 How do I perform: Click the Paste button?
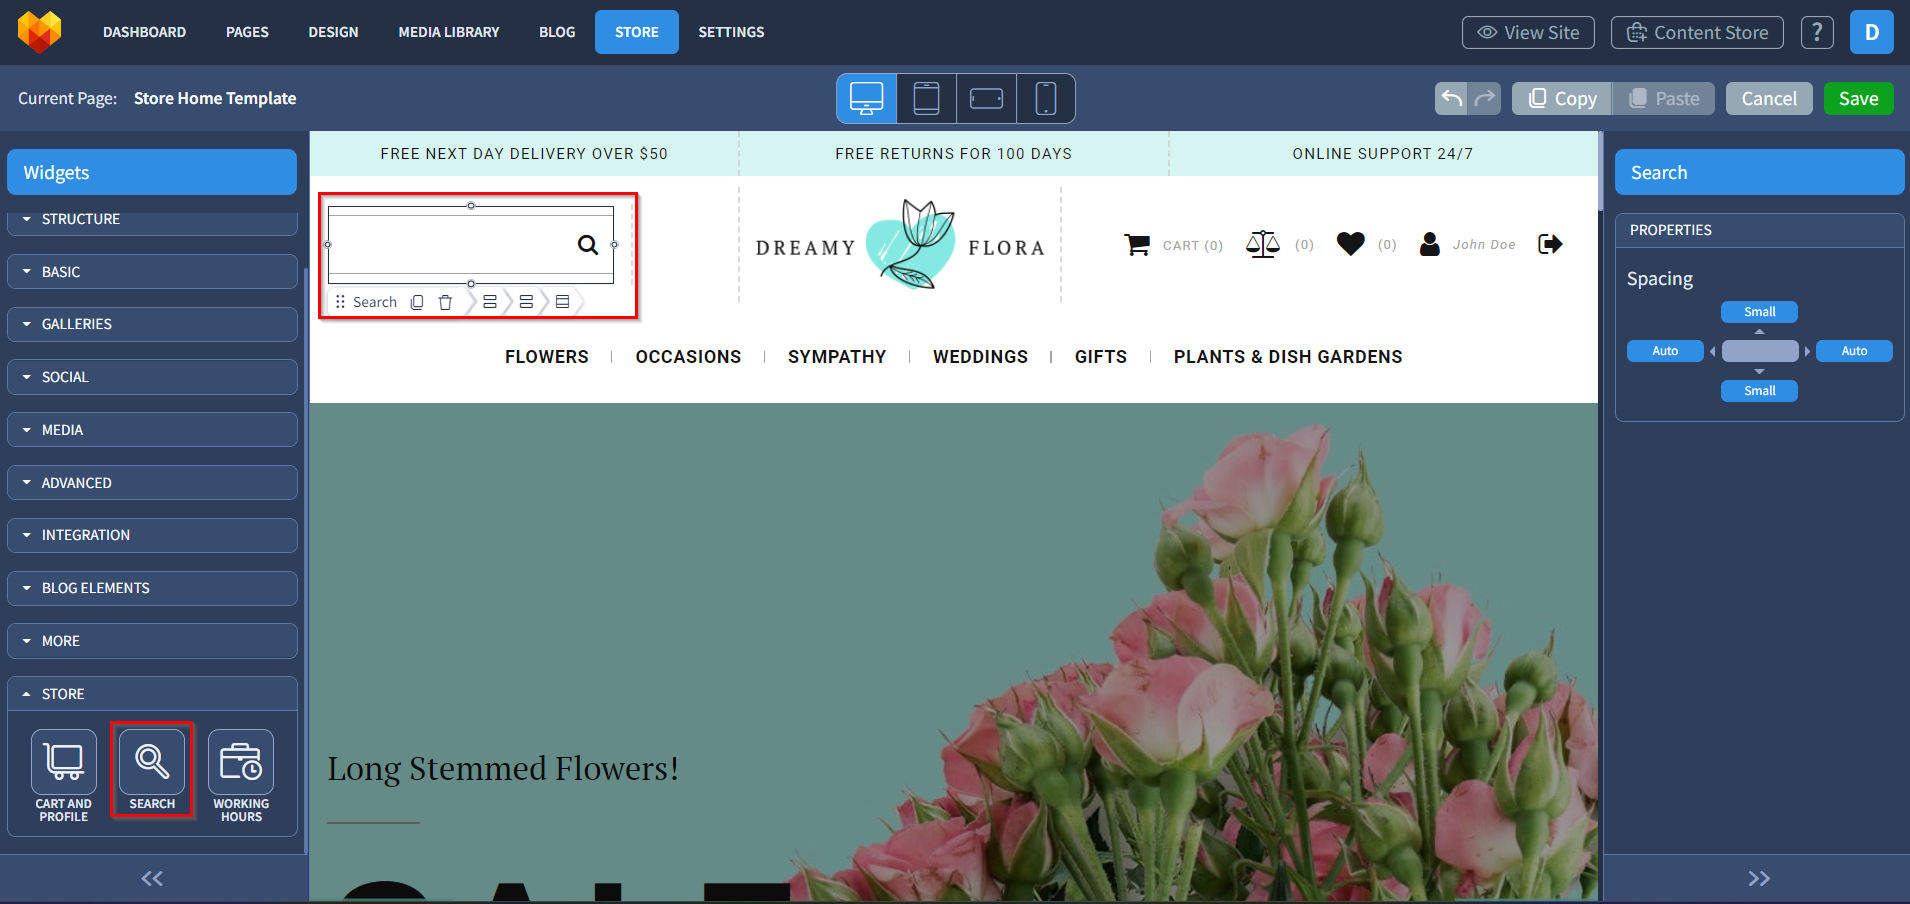pos(1664,98)
